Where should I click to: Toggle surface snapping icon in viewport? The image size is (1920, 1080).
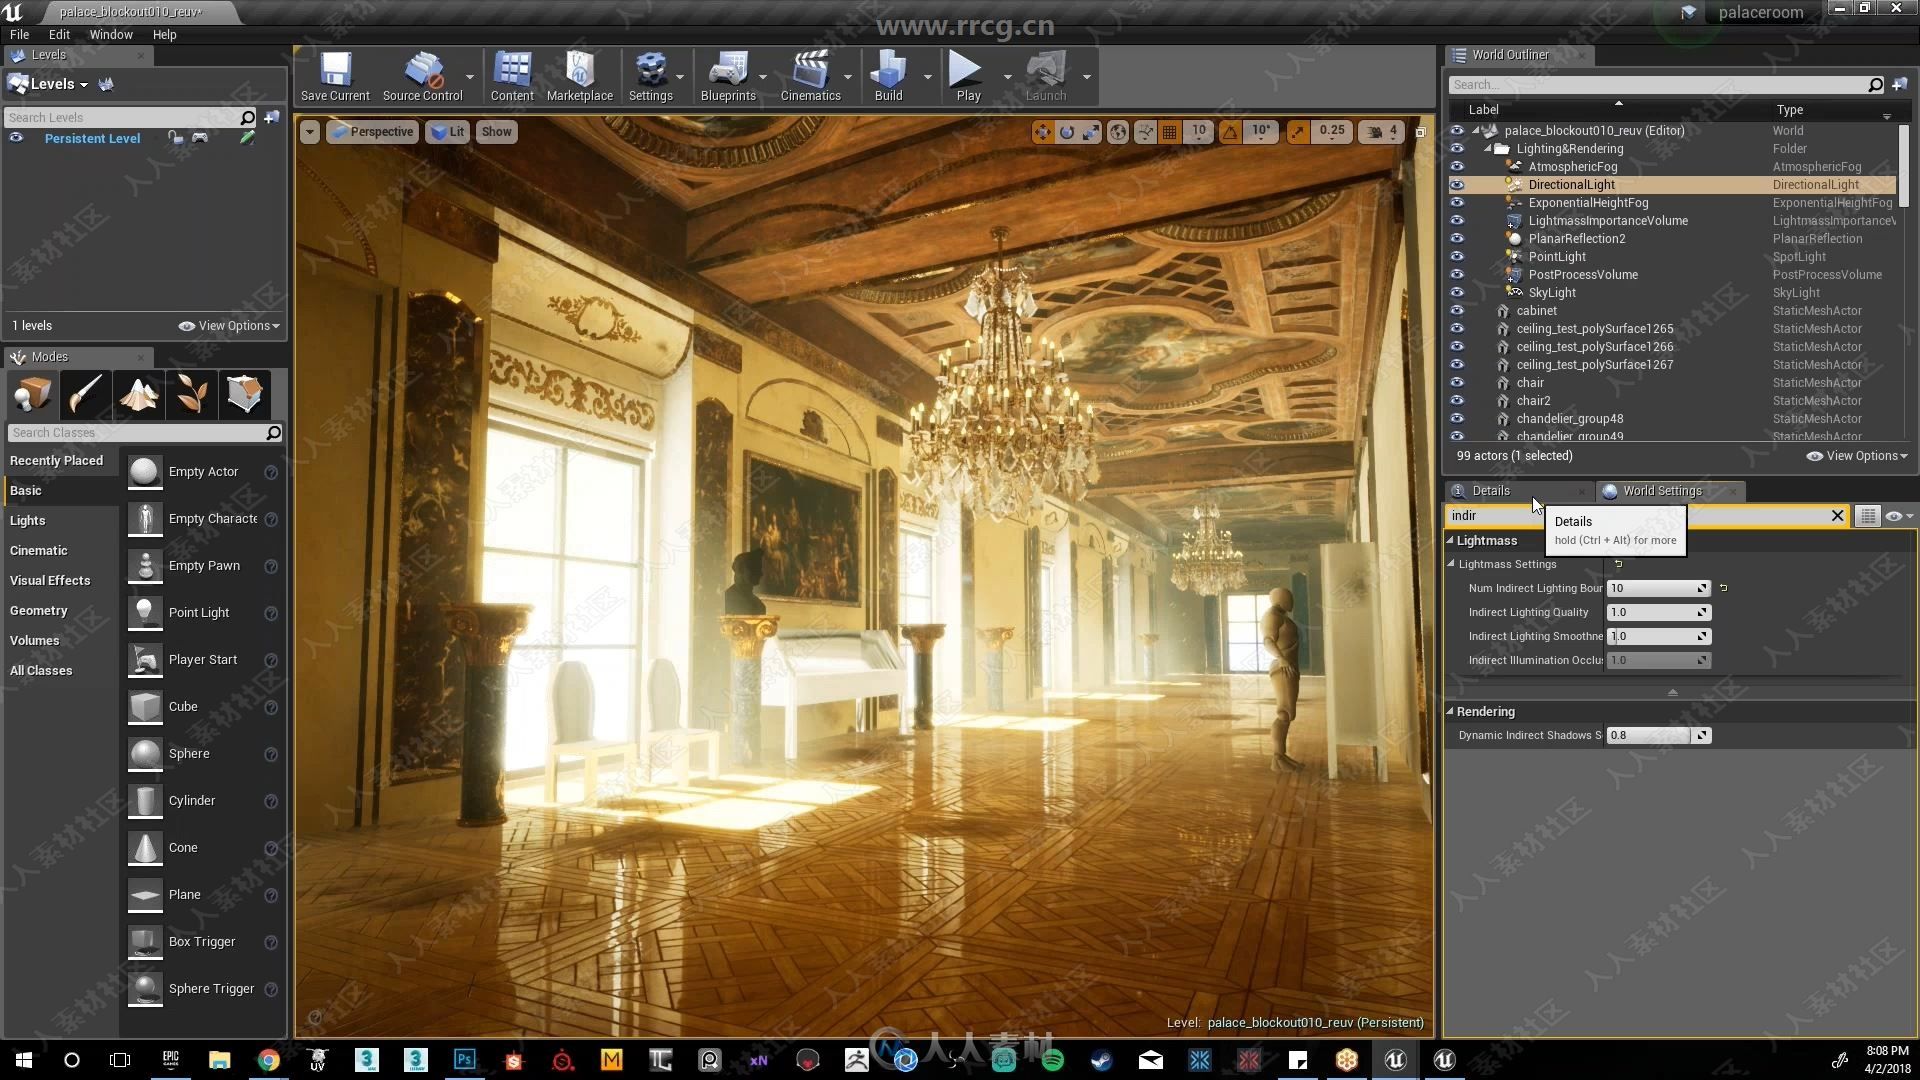tap(1146, 132)
